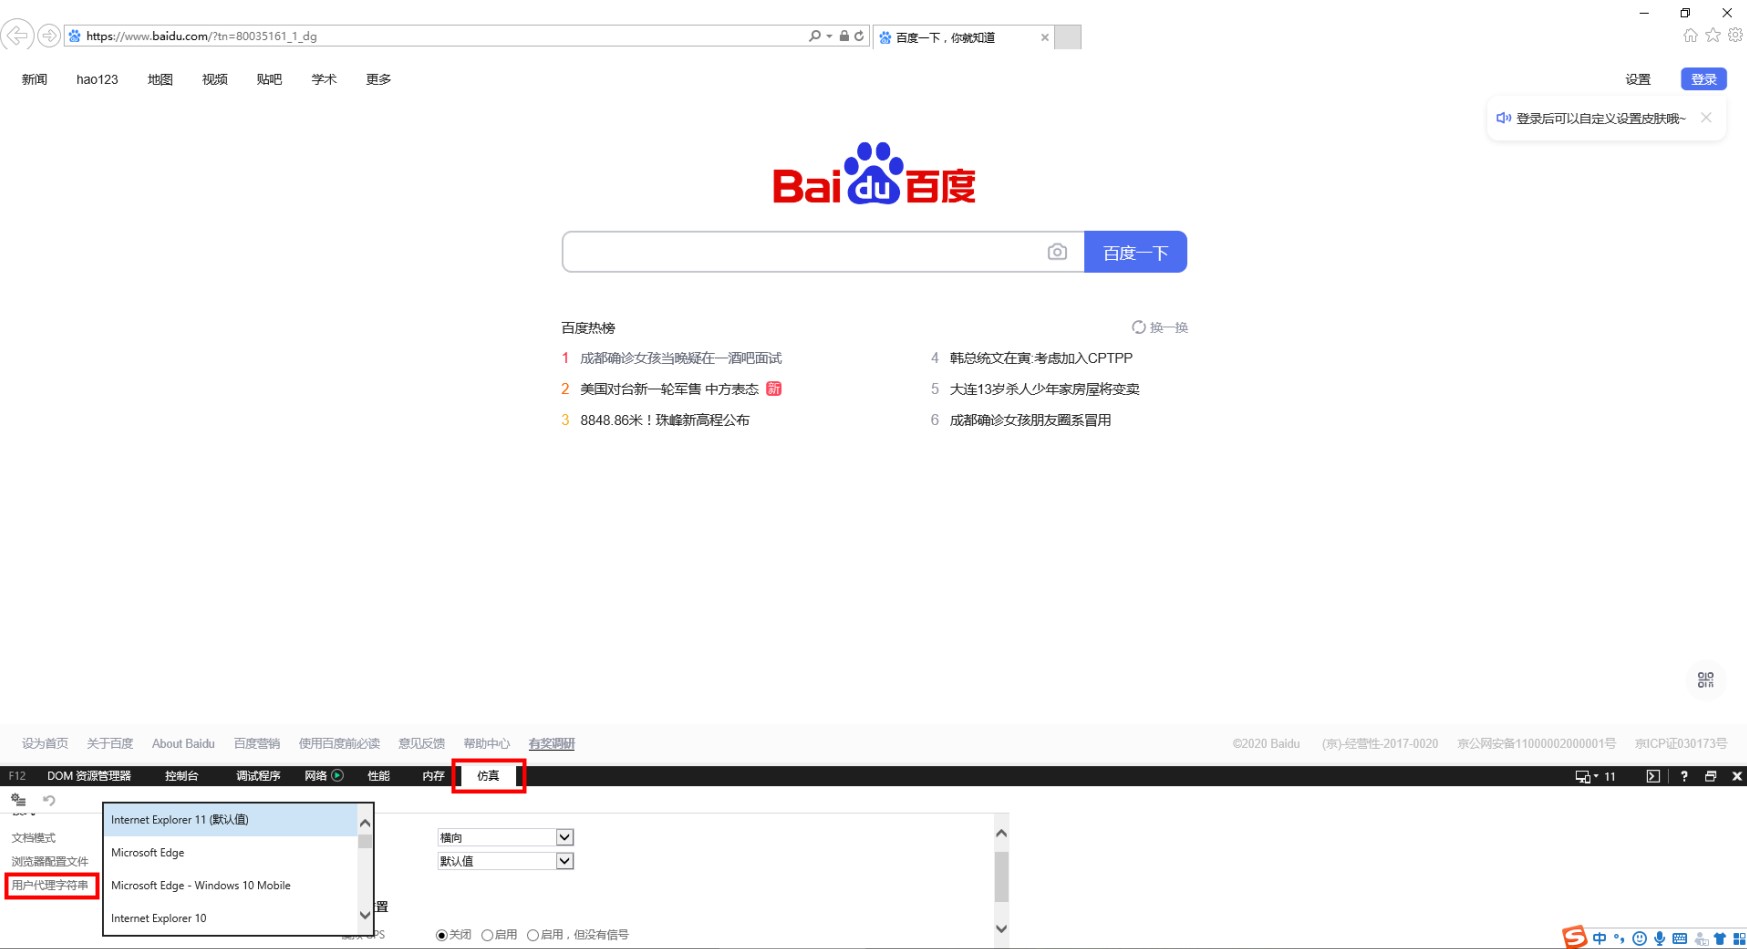This screenshot has height=949, width=1747.
Task: Click the Sogou input method S logo
Action: tap(1575, 937)
